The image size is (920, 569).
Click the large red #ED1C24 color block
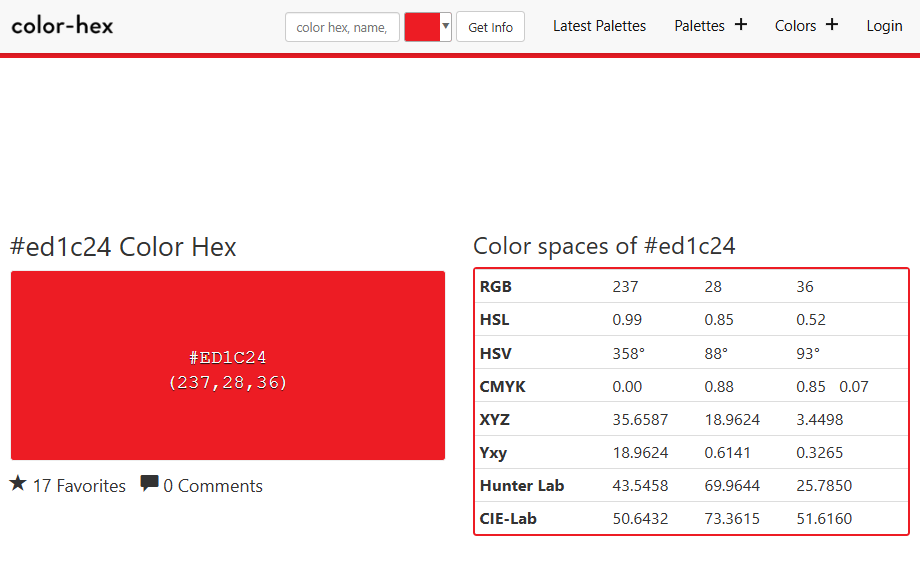[228, 365]
